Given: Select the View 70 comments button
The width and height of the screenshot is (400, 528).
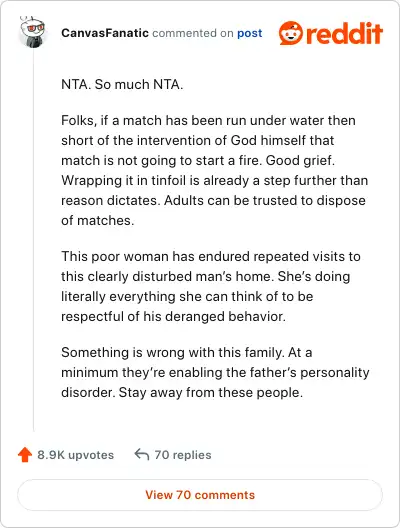Looking at the screenshot, I should tap(200, 495).
